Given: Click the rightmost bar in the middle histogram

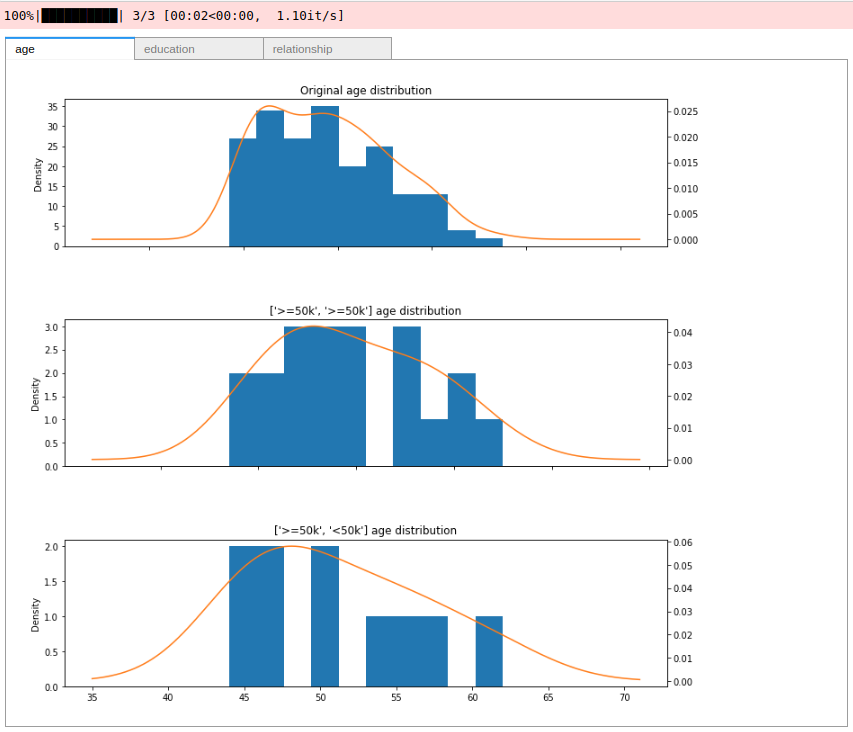Looking at the screenshot, I should pyautogui.click(x=489, y=443).
